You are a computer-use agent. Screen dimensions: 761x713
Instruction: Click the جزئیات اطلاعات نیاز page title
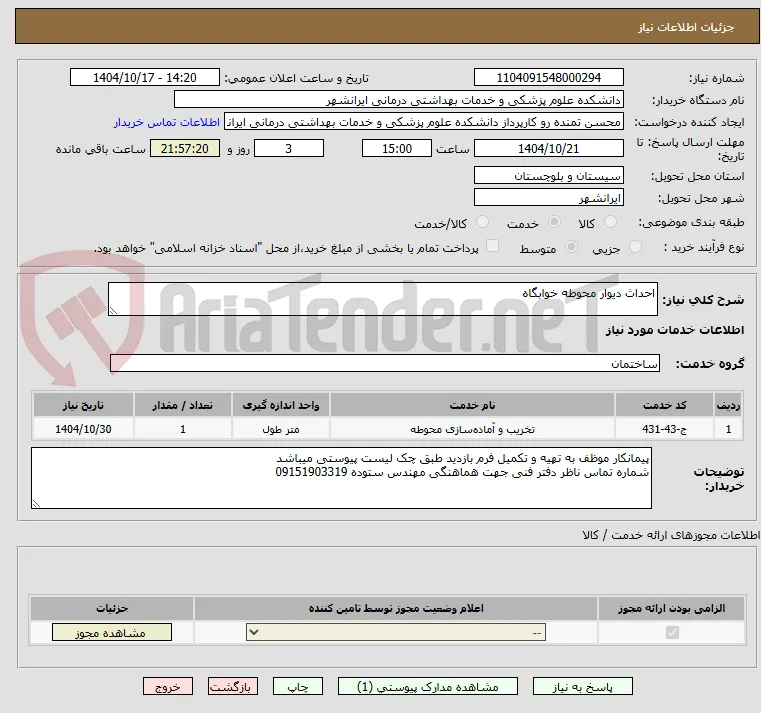coord(686,27)
